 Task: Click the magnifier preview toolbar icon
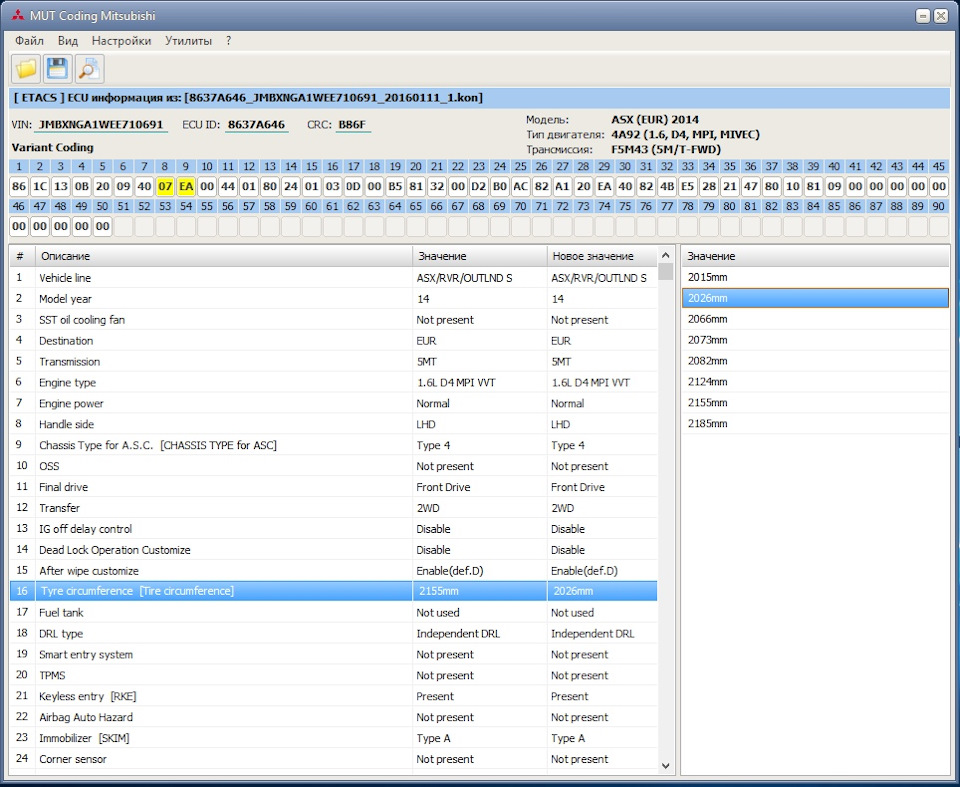click(x=89, y=69)
